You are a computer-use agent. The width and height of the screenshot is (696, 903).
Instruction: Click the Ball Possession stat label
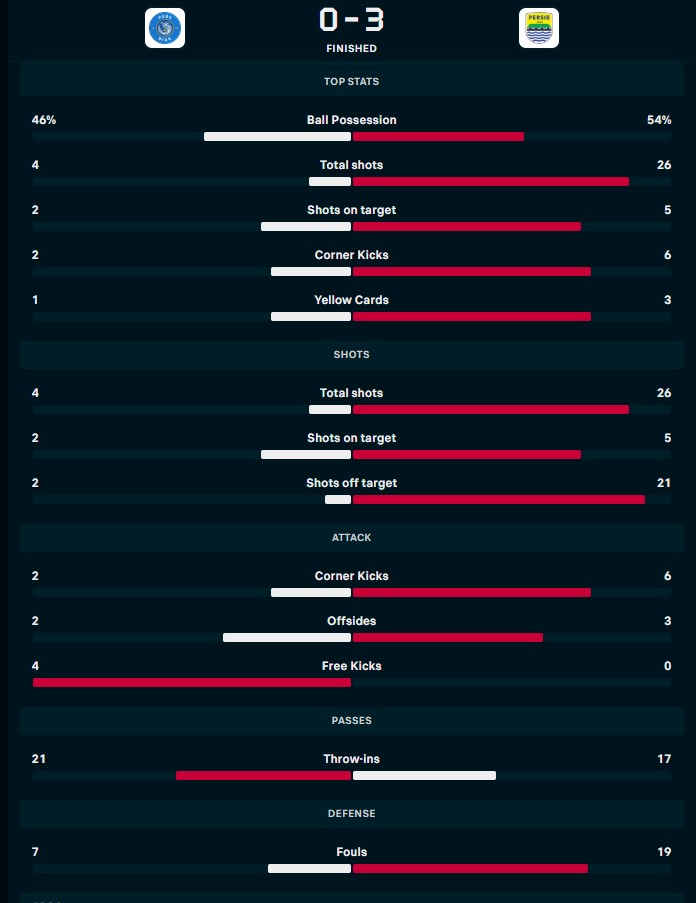coord(351,120)
